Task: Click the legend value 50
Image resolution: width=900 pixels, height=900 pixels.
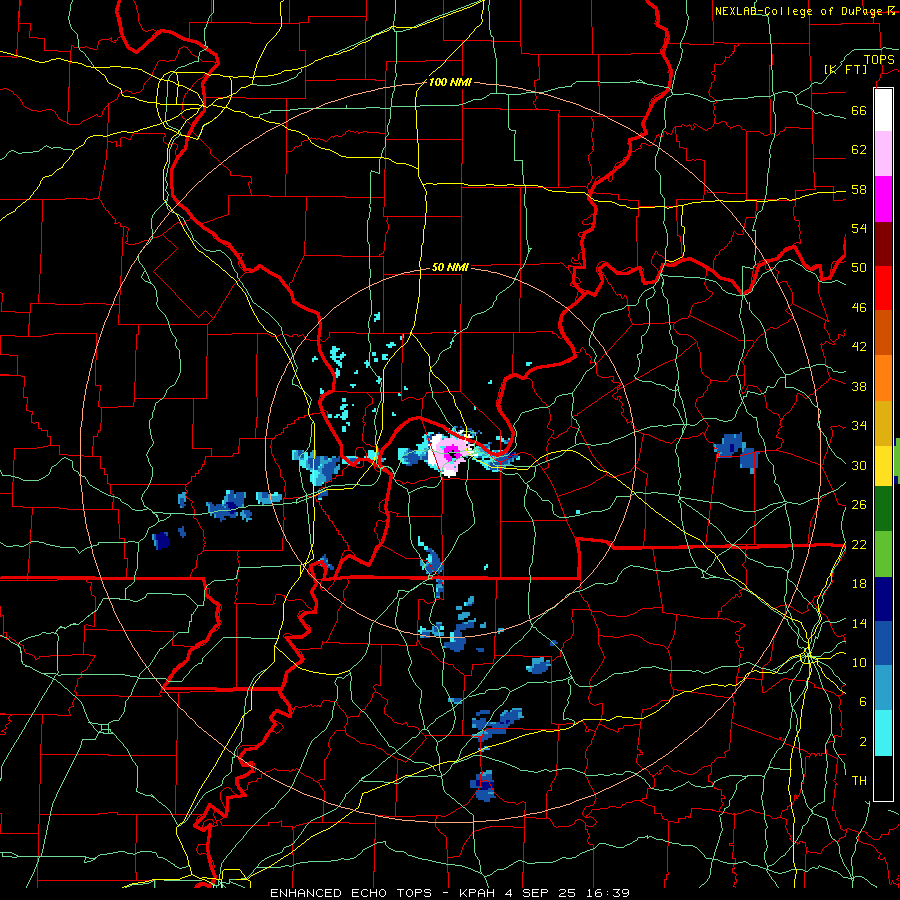Action: point(859,268)
